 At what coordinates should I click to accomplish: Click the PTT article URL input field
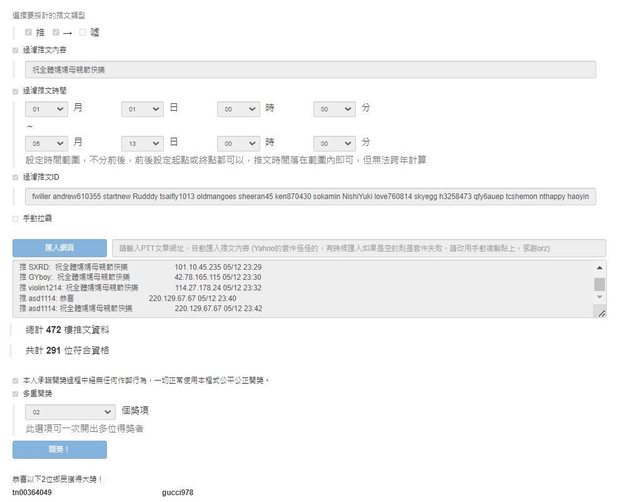(360, 247)
